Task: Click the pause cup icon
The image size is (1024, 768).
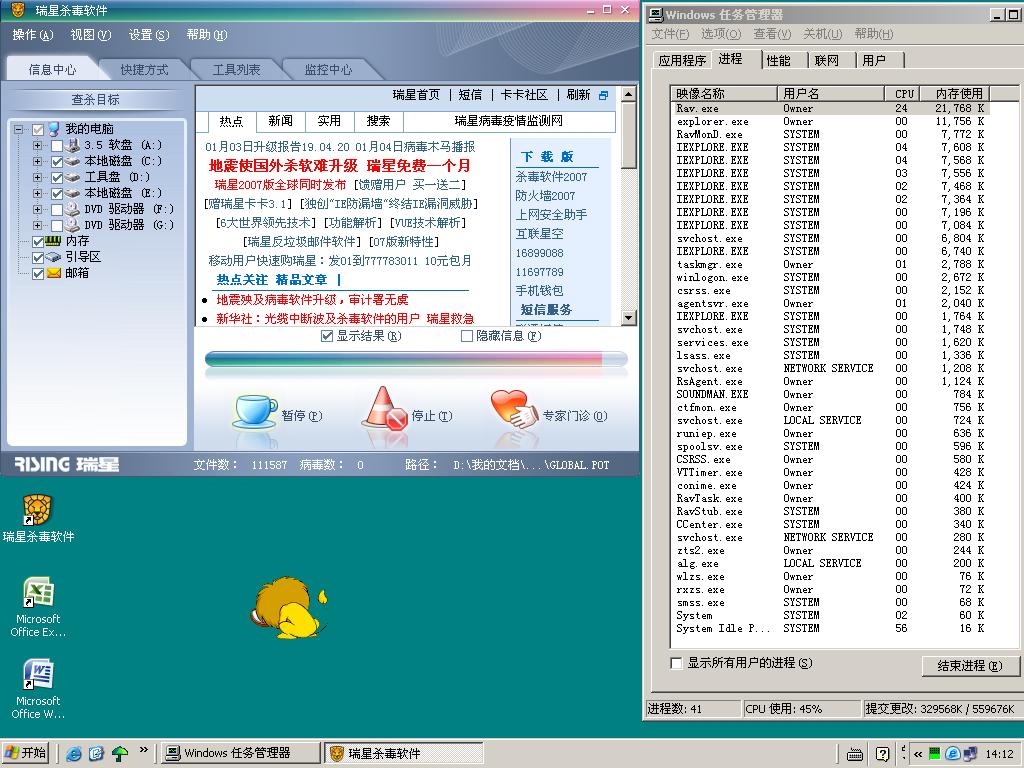Action: [255, 411]
